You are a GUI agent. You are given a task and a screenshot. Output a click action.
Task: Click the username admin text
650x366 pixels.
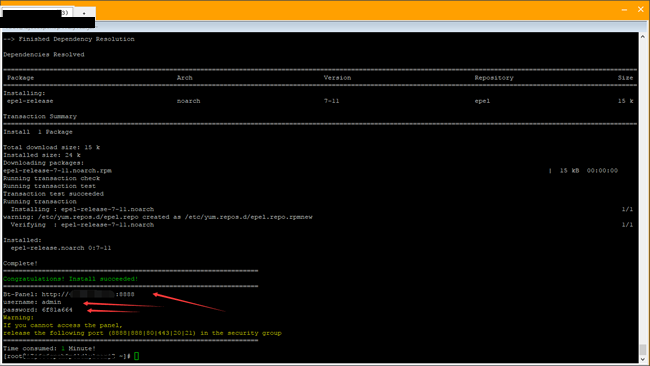51,302
